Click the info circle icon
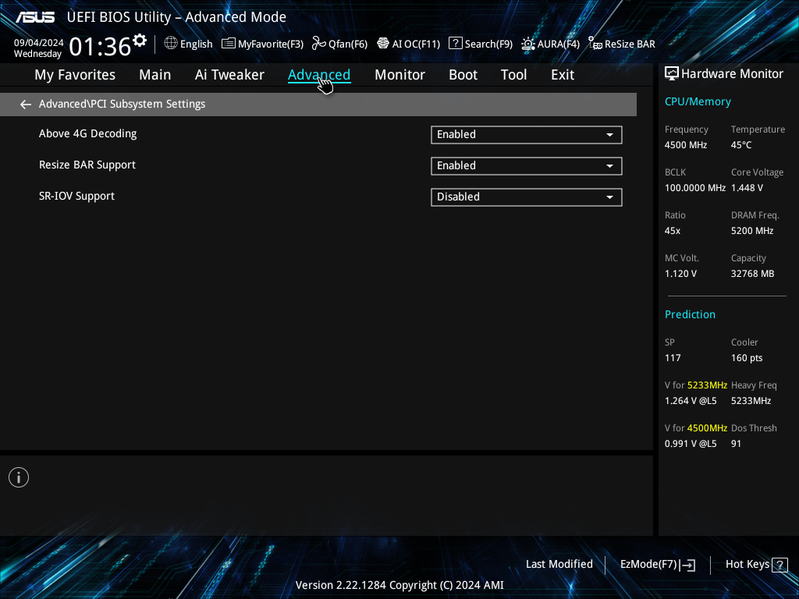 (x=19, y=477)
